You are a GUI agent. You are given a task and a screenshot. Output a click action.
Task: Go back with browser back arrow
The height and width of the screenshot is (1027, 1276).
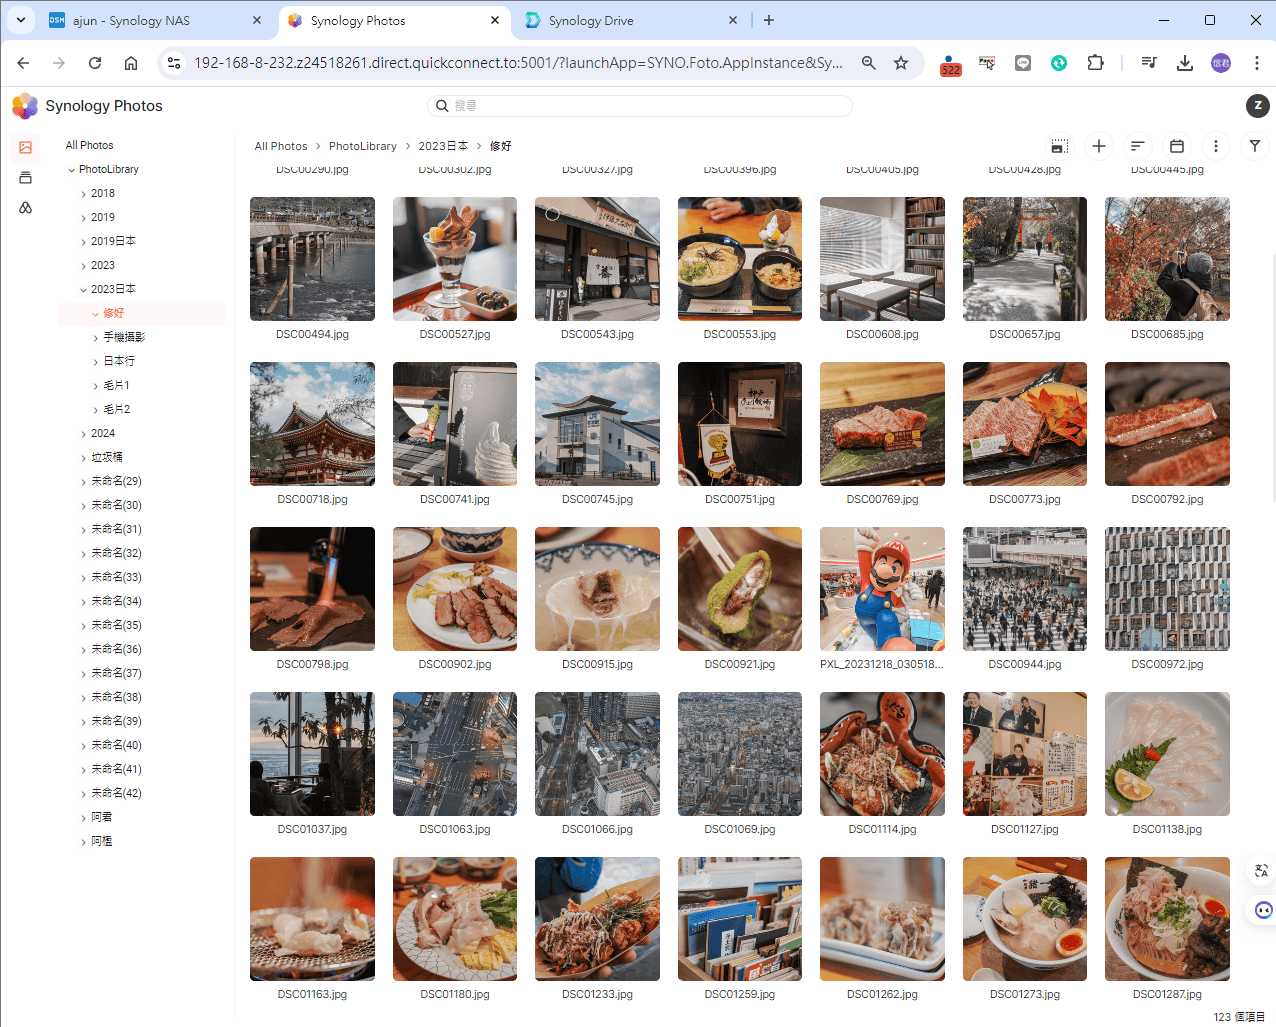point(23,63)
